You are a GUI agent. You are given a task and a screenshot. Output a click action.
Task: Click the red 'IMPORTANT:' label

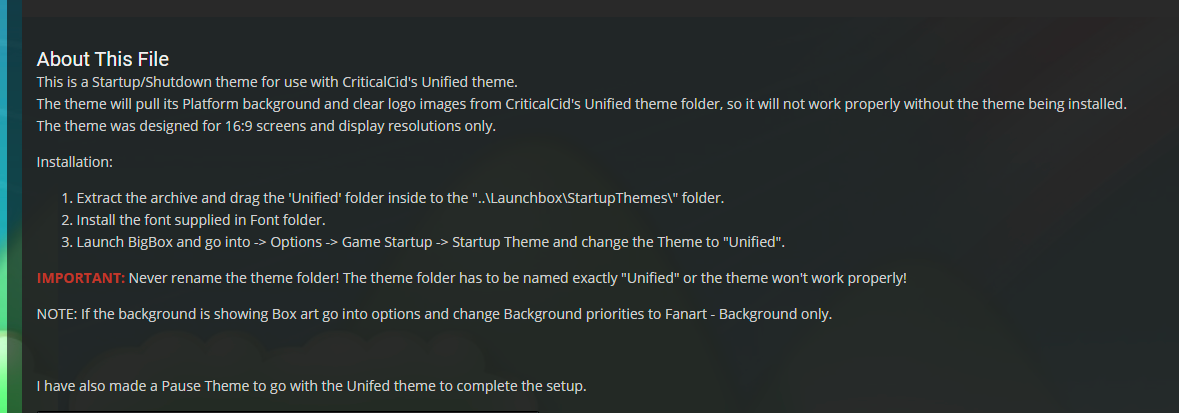click(x=81, y=278)
